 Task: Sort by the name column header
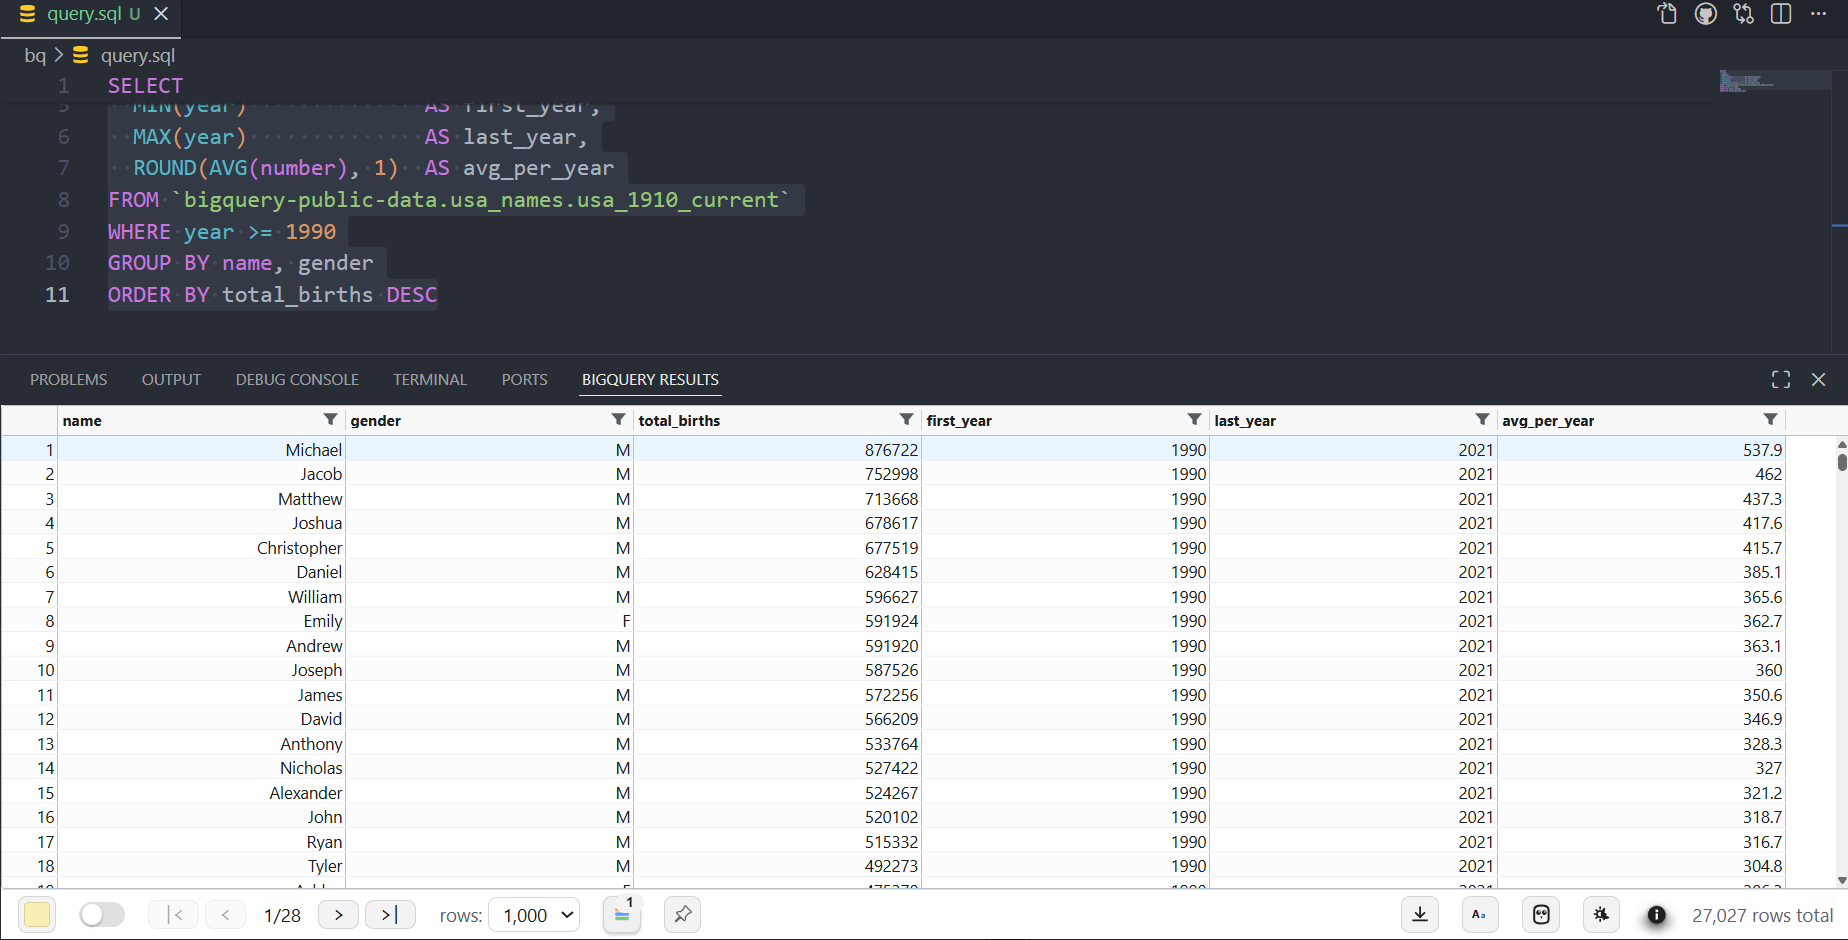pyautogui.click(x=82, y=421)
